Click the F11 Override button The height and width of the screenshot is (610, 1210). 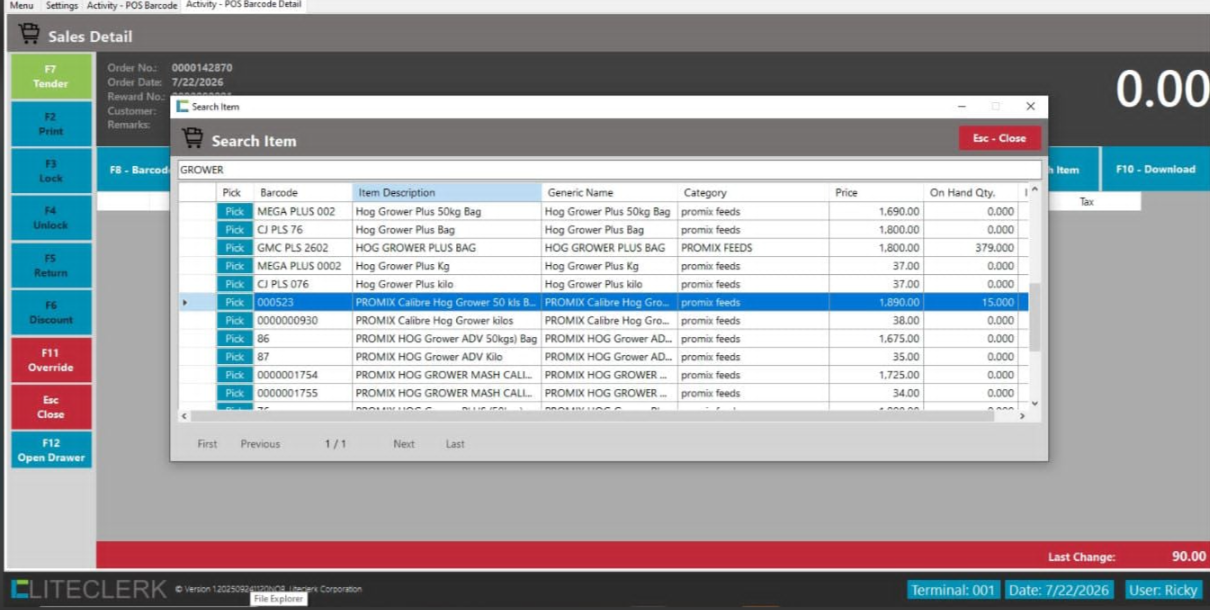point(51,360)
